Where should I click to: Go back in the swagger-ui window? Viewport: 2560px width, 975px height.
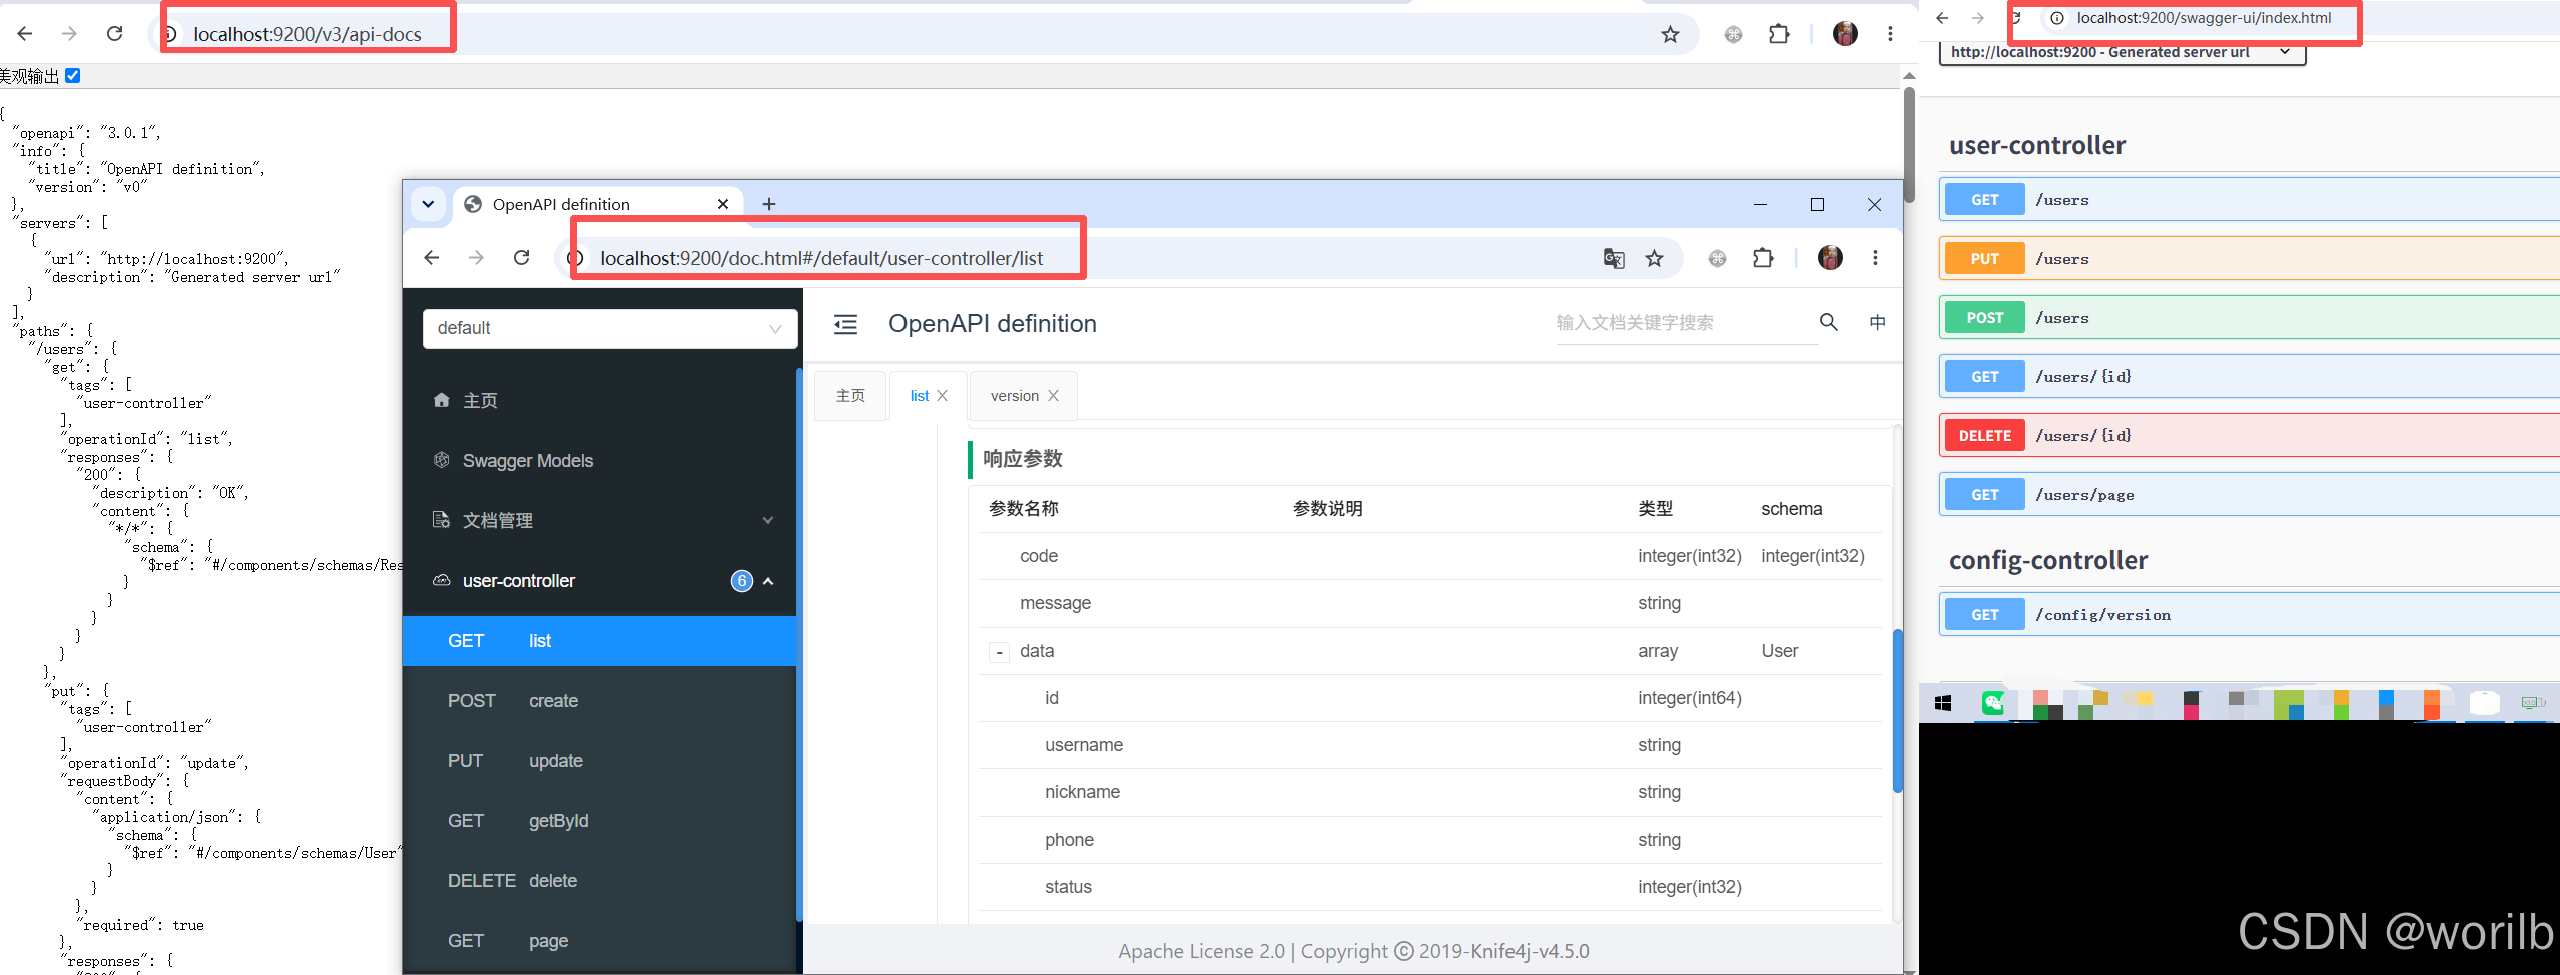click(1942, 18)
